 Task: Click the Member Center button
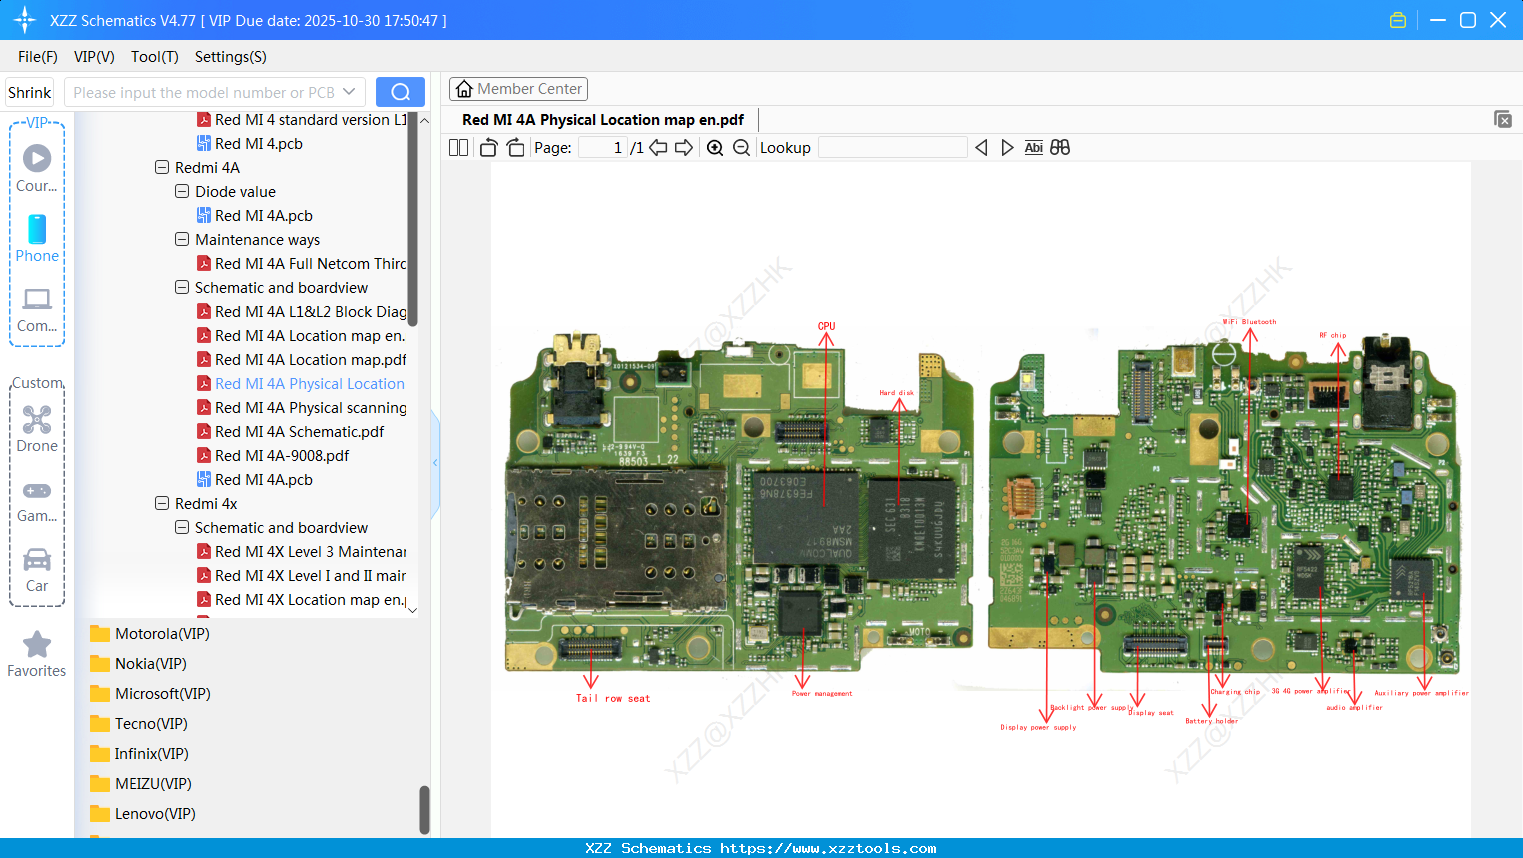click(518, 89)
